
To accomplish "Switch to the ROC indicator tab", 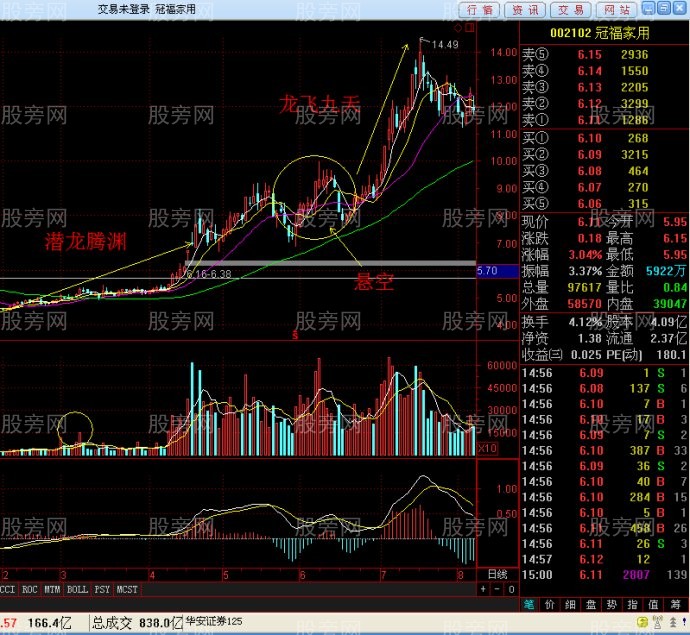I will (x=29, y=589).
